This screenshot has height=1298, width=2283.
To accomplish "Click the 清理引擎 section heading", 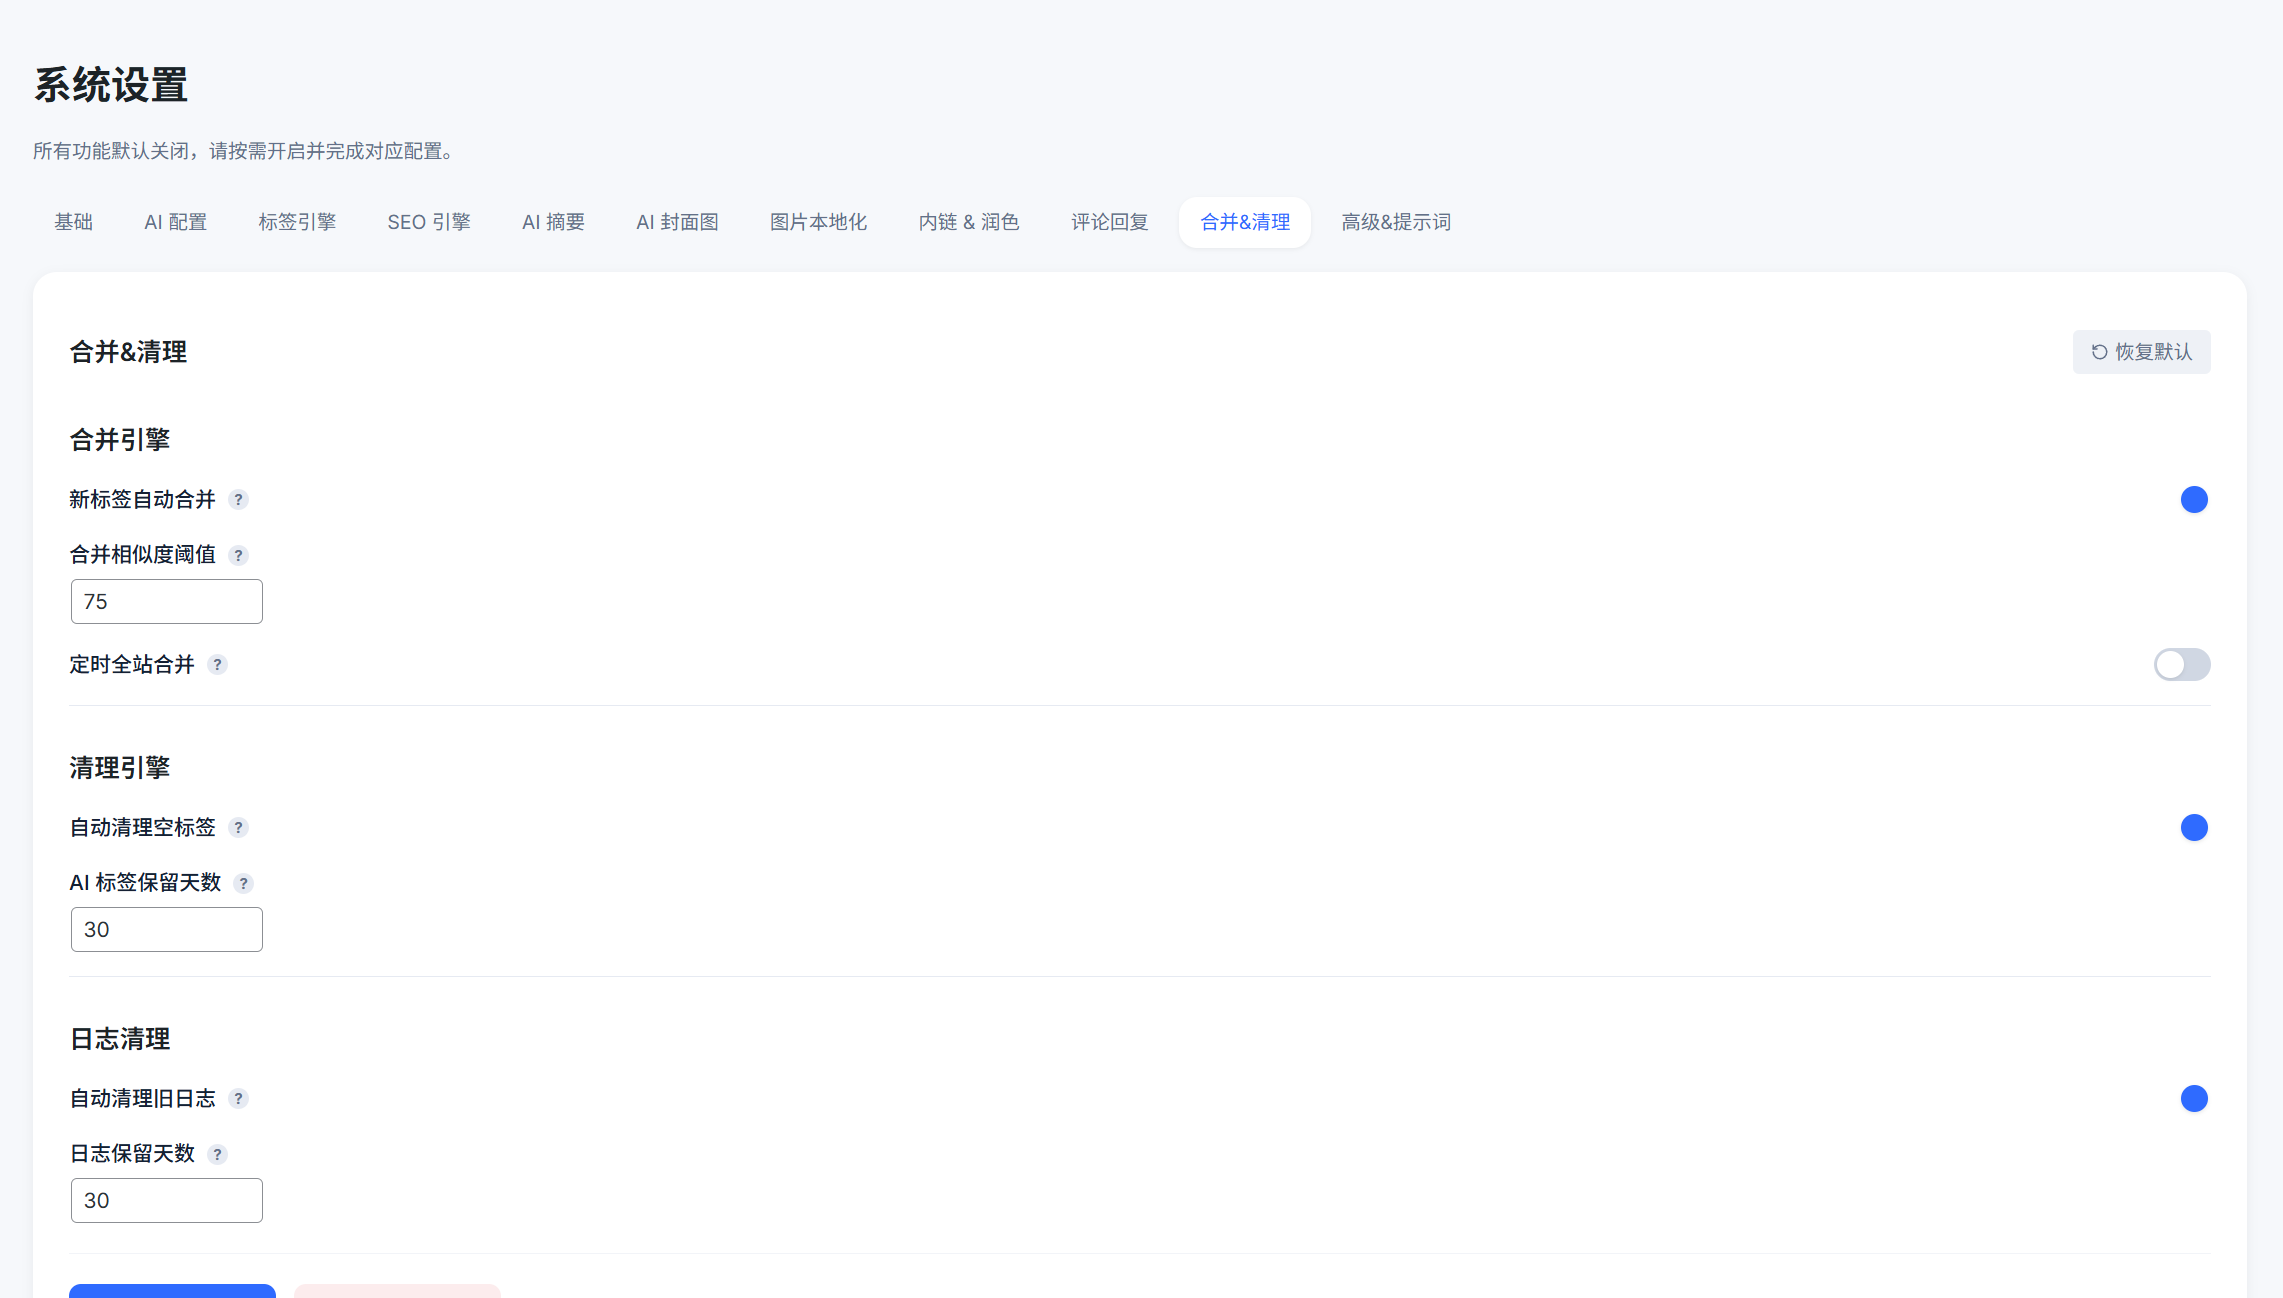I will point(120,768).
